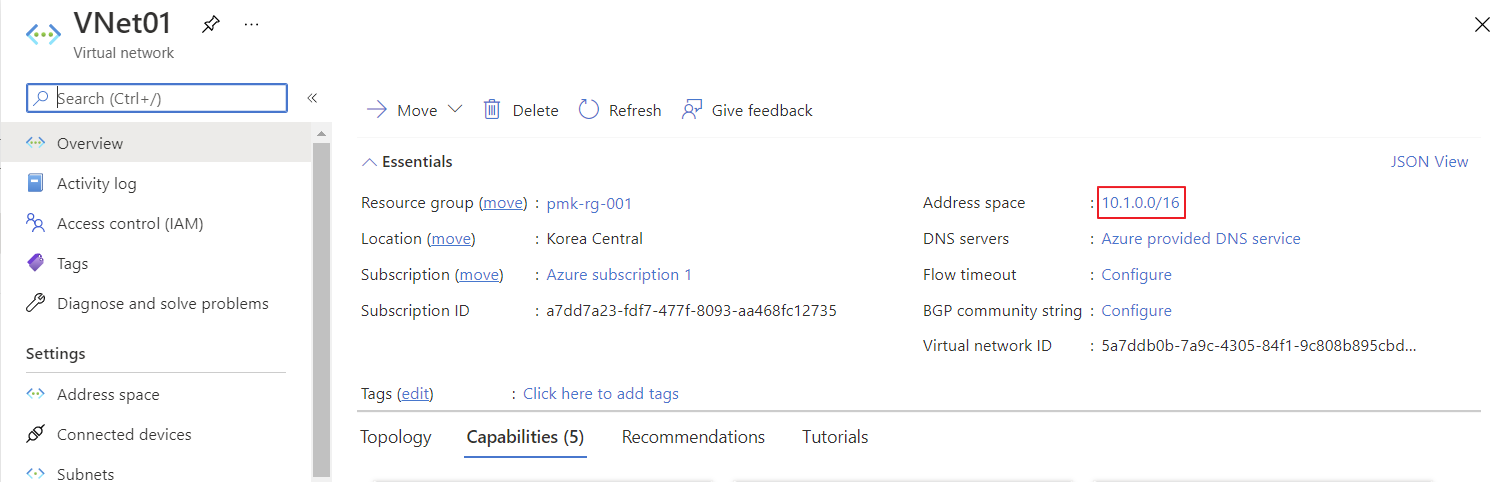Click the VNet01 virtual network icon
1503x482 pixels.
coord(43,33)
